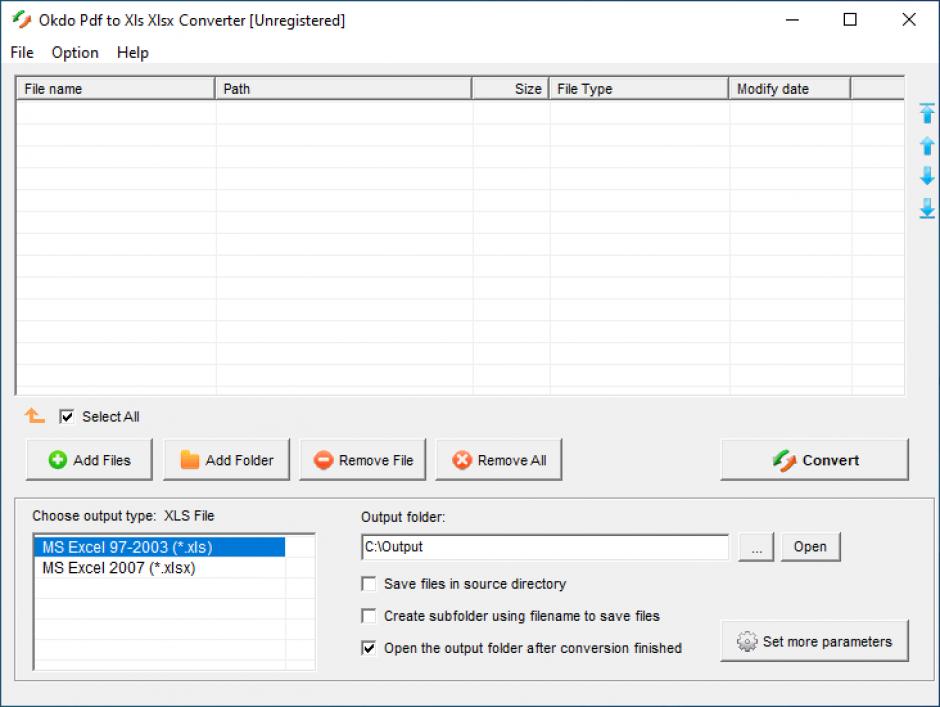Click the Remove File button

click(363, 460)
